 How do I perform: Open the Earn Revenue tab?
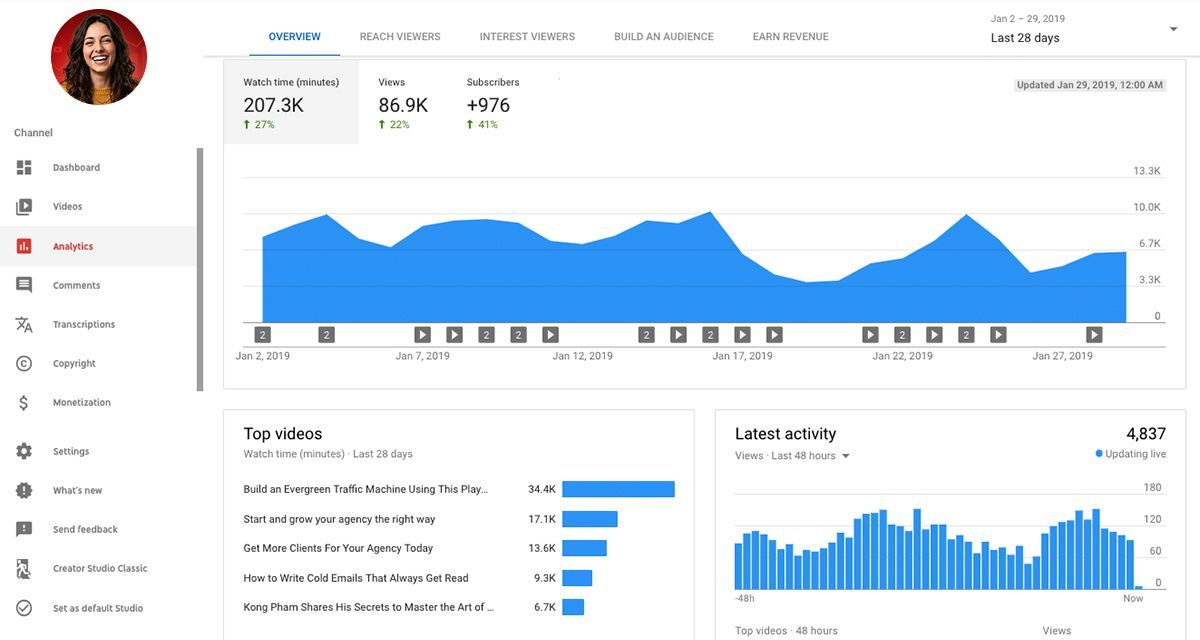coord(791,37)
